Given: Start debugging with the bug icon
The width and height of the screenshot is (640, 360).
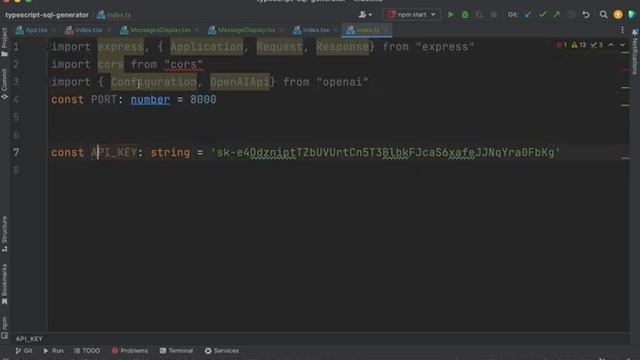Looking at the screenshot, I should pyautogui.click(x=465, y=15).
